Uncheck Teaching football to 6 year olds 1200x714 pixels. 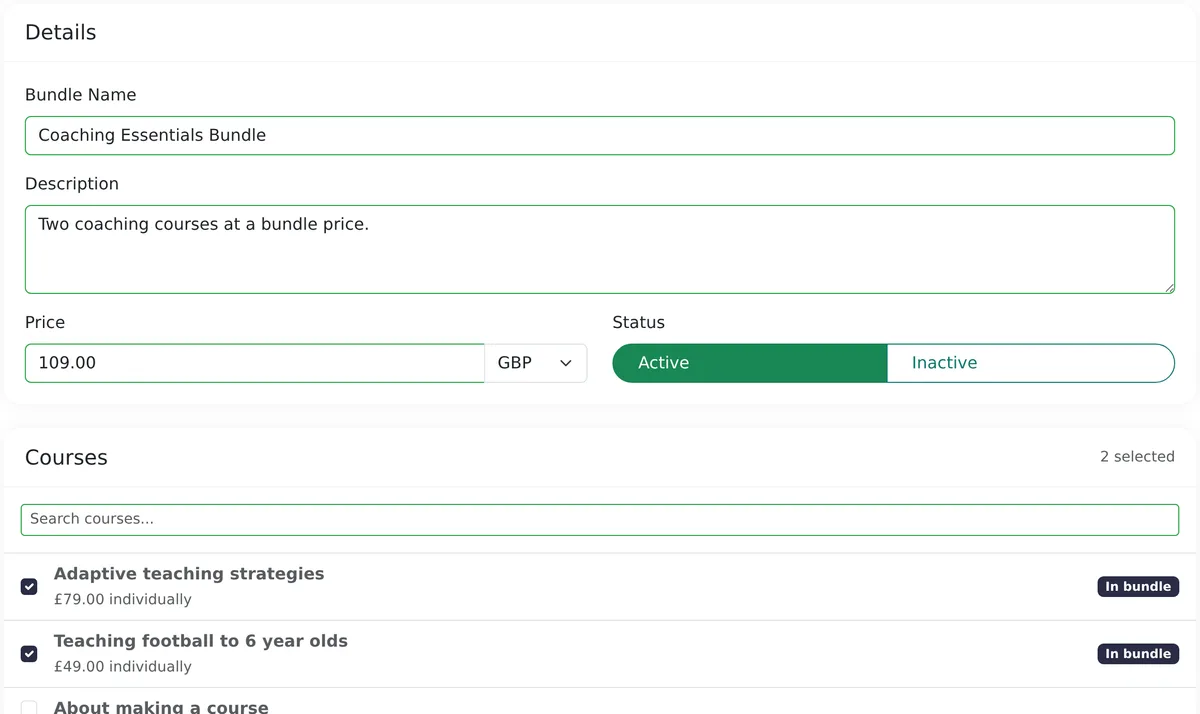29,653
